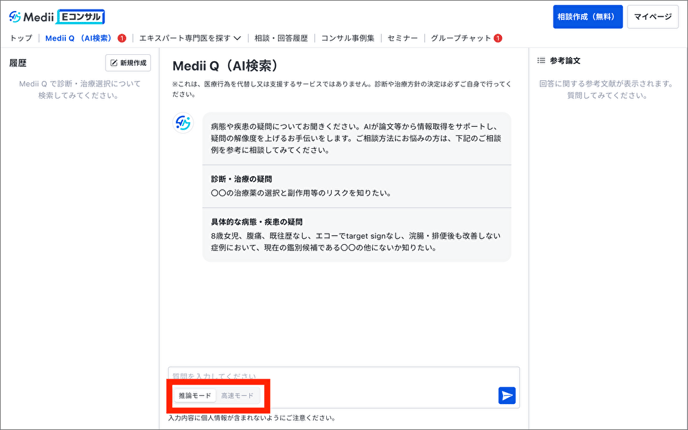Open 相談・回答履歴
Image resolution: width=688 pixels, height=430 pixels.
(x=281, y=38)
